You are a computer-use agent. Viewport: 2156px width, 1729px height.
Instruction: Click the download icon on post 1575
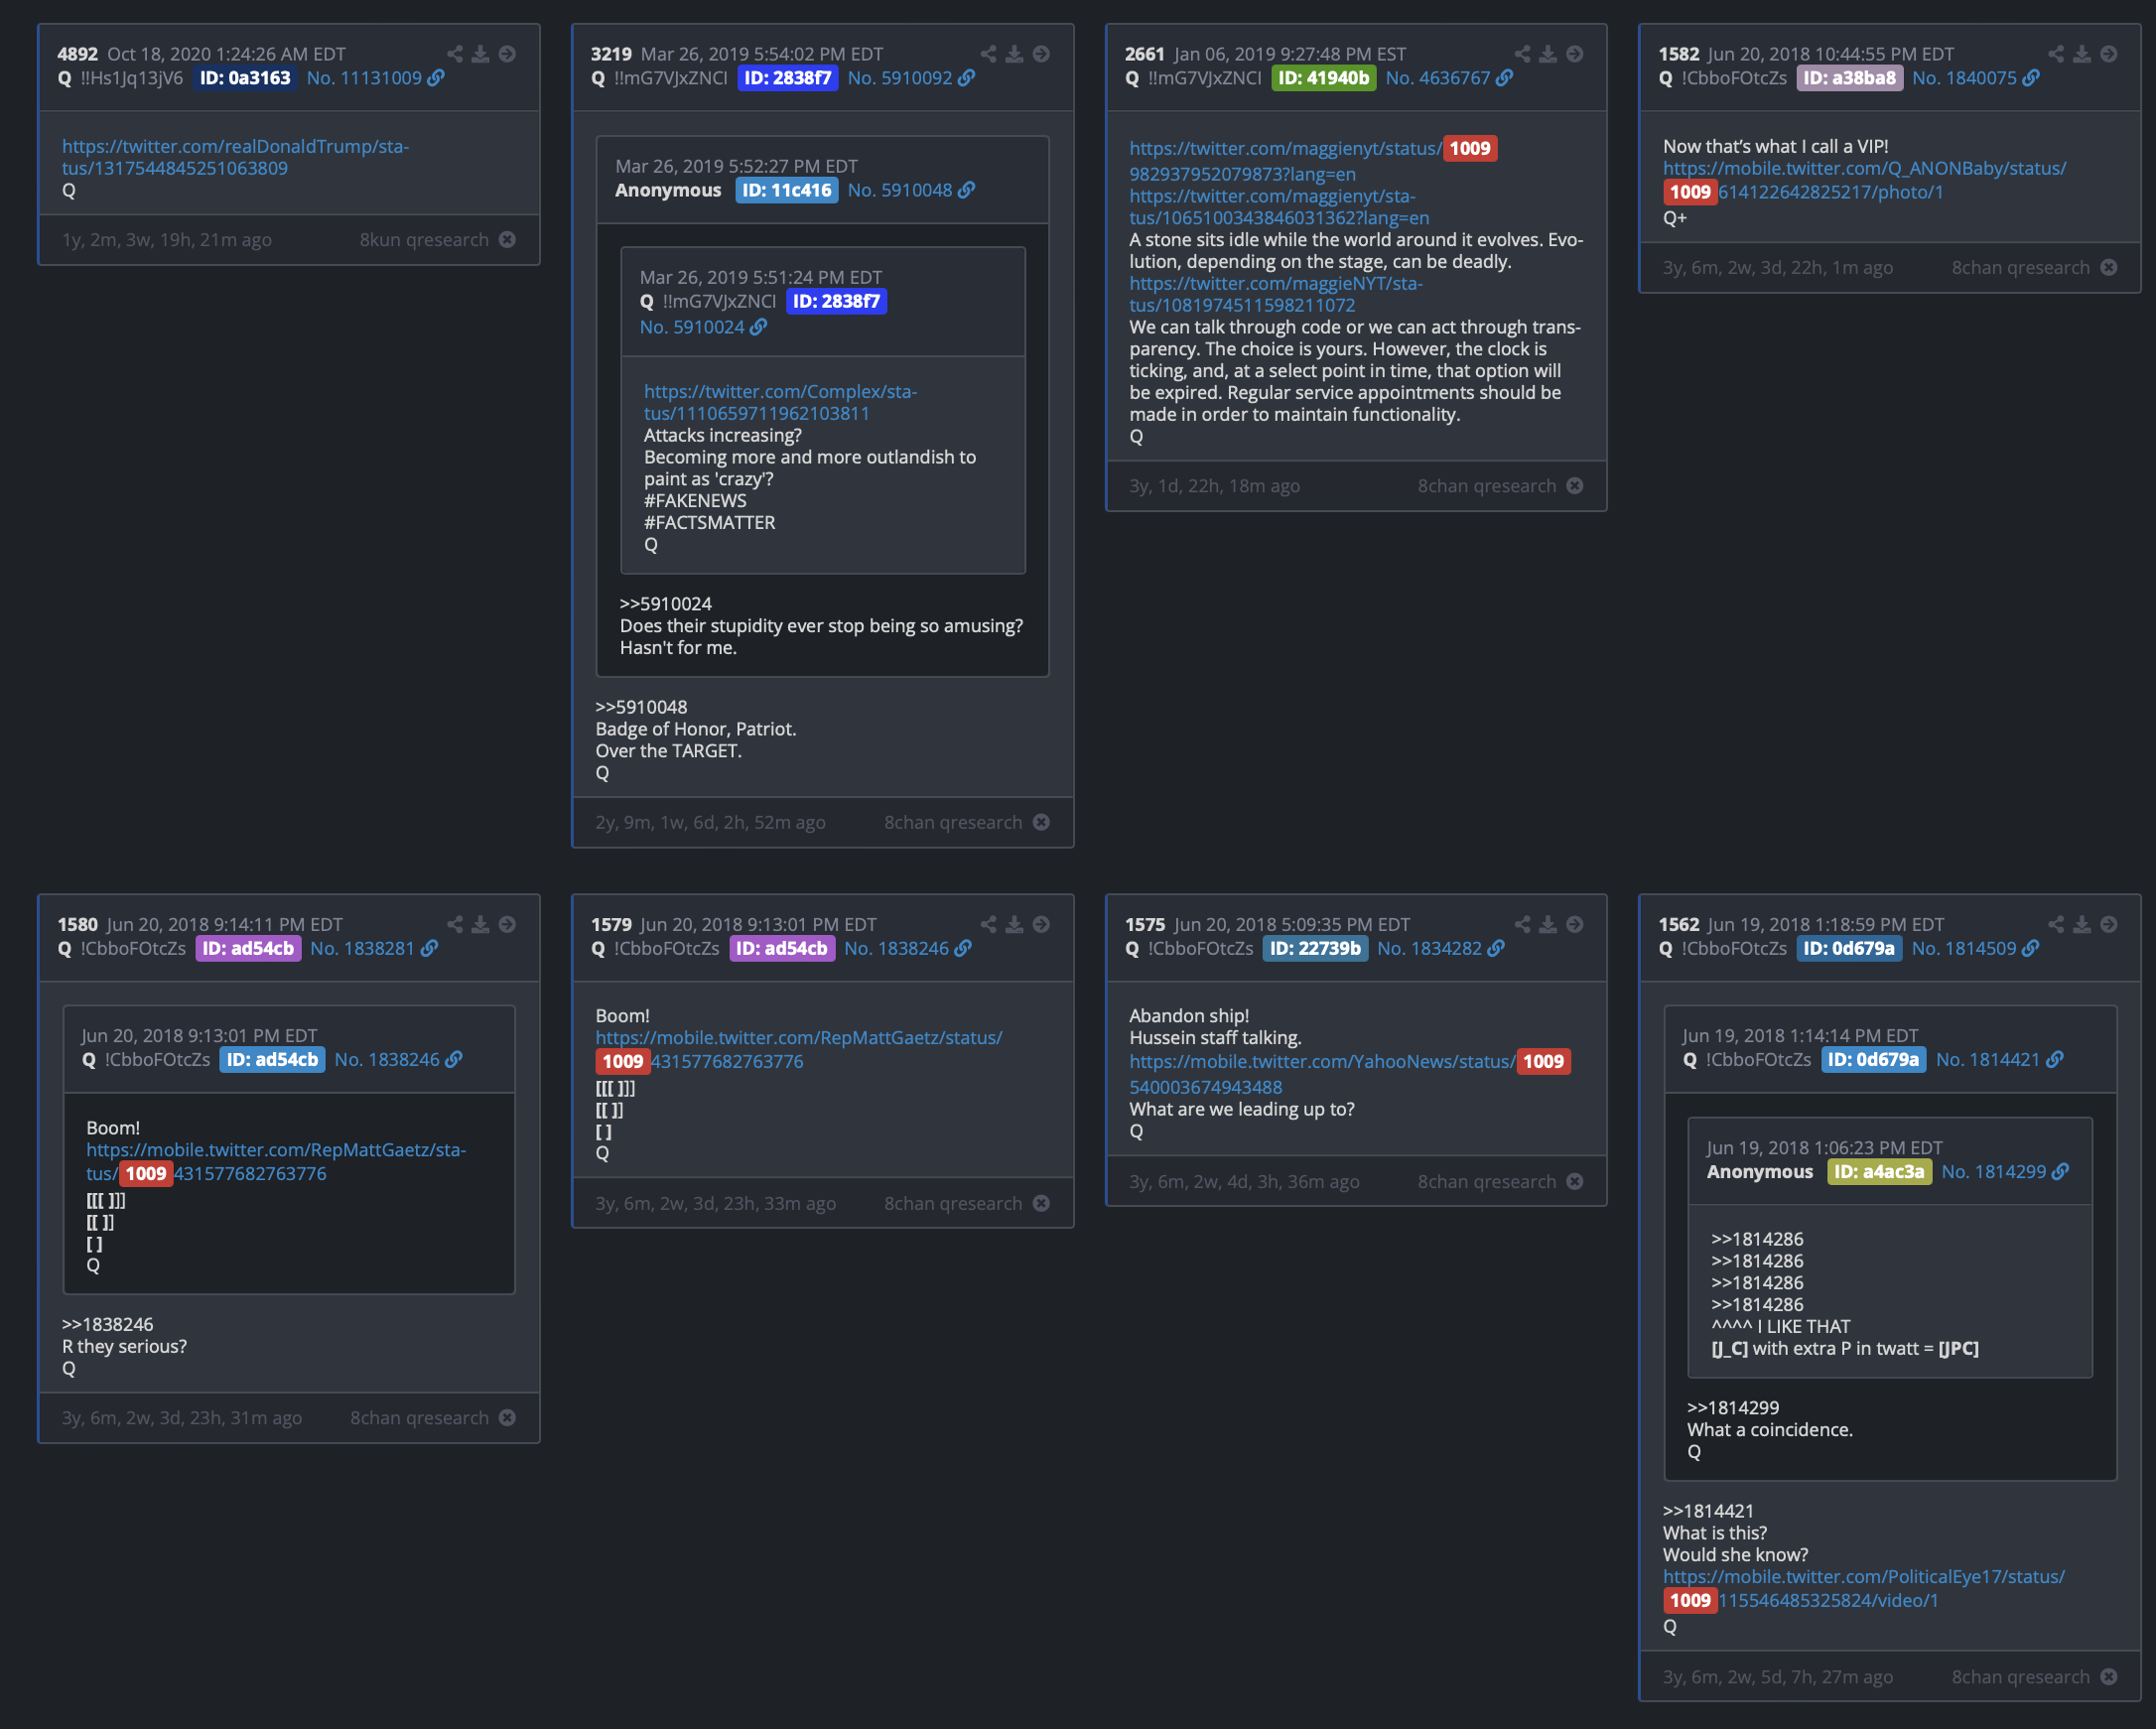[1549, 924]
